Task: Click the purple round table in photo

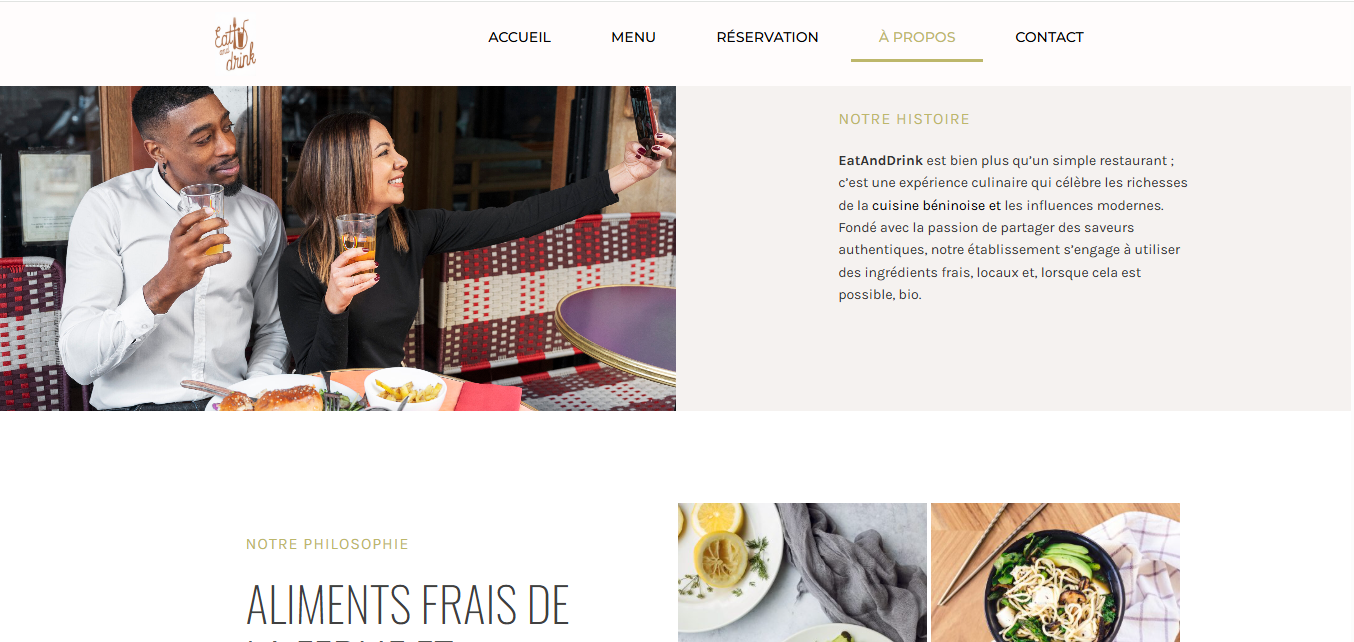Action: pos(617,333)
